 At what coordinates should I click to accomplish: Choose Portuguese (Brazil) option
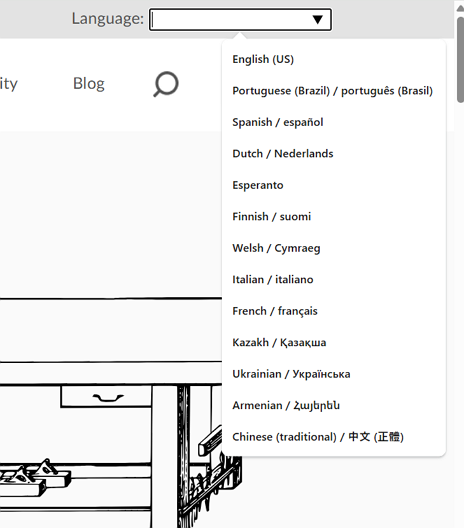332,91
